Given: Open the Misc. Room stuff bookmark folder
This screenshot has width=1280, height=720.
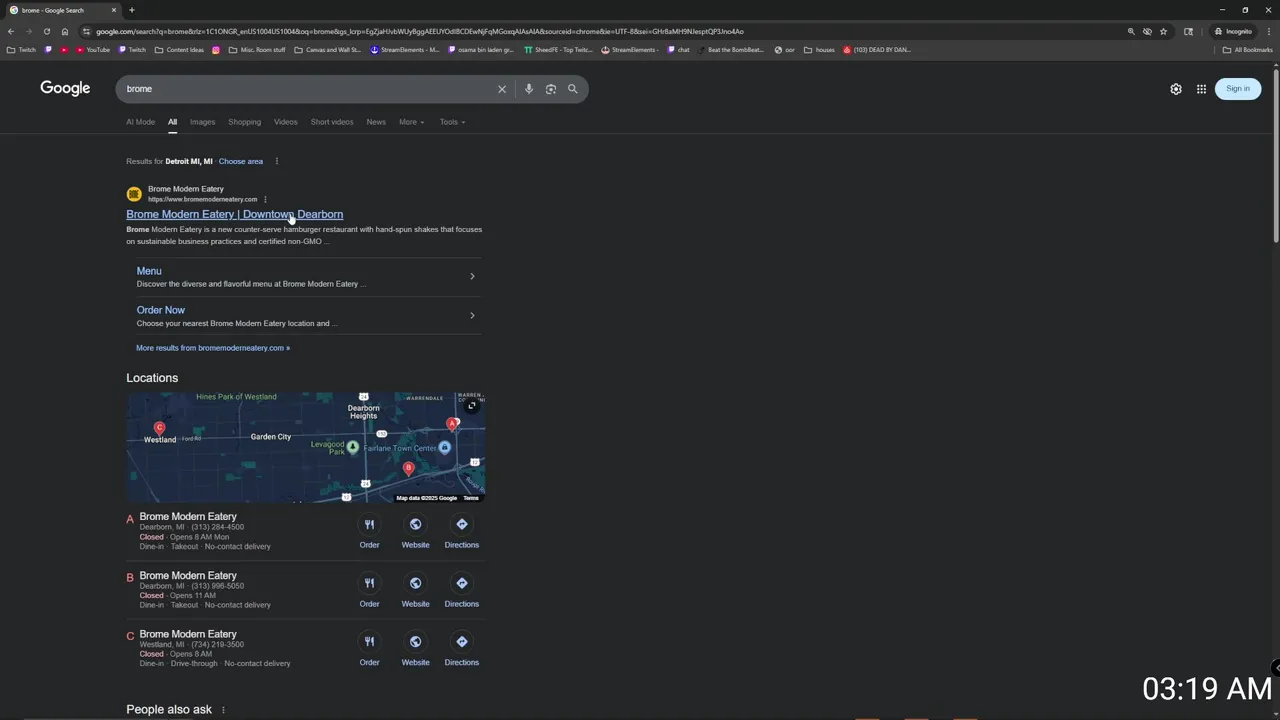Looking at the screenshot, I should (257, 49).
